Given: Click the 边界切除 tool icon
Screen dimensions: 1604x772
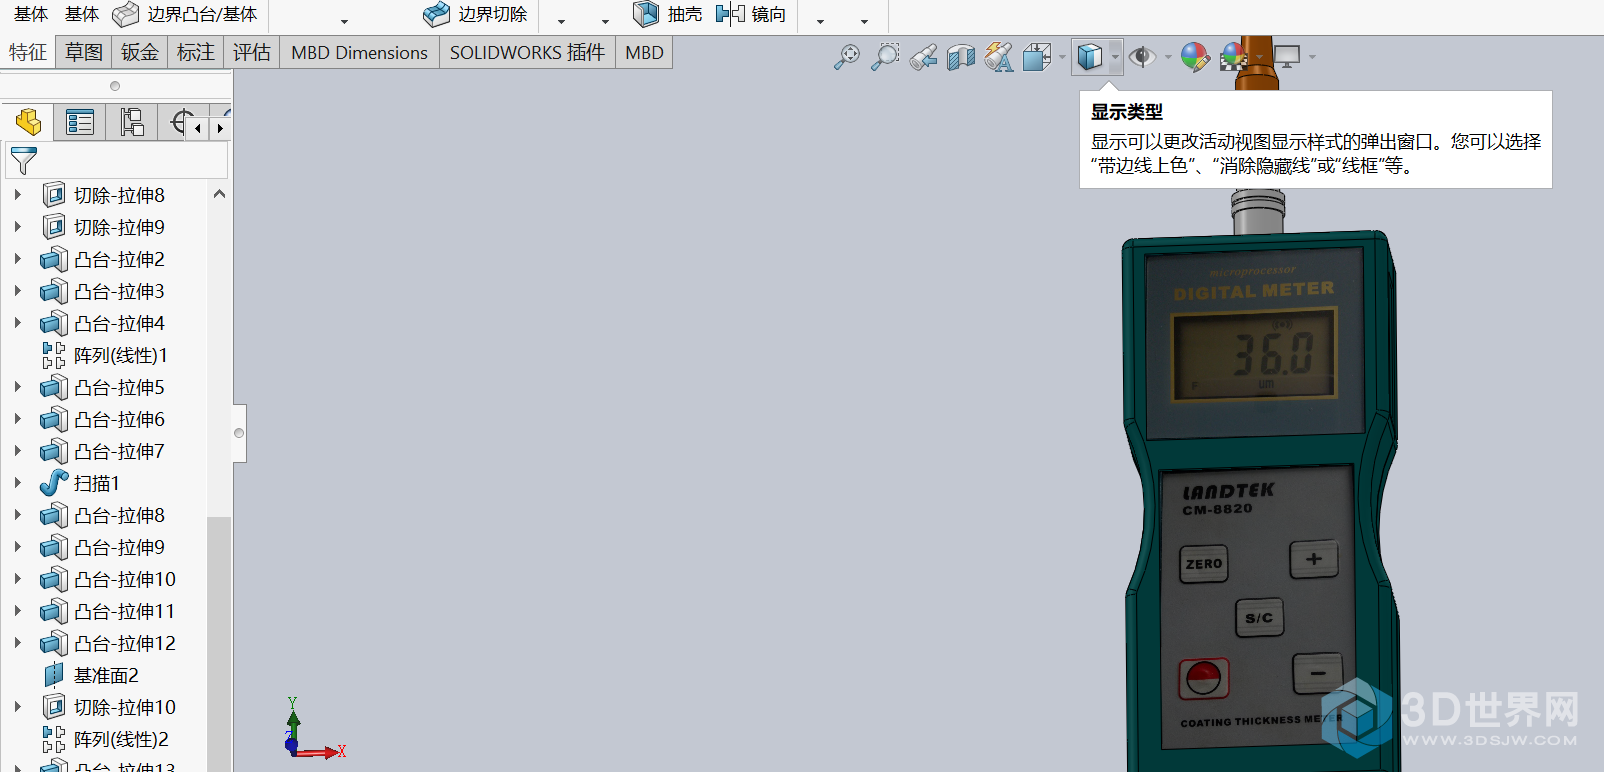Looking at the screenshot, I should pyautogui.click(x=437, y=14).
